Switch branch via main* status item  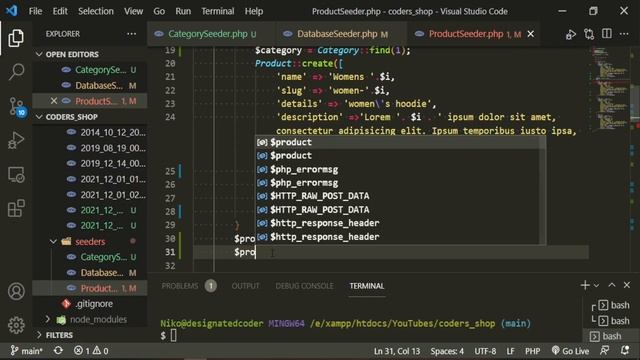point(26,351)
